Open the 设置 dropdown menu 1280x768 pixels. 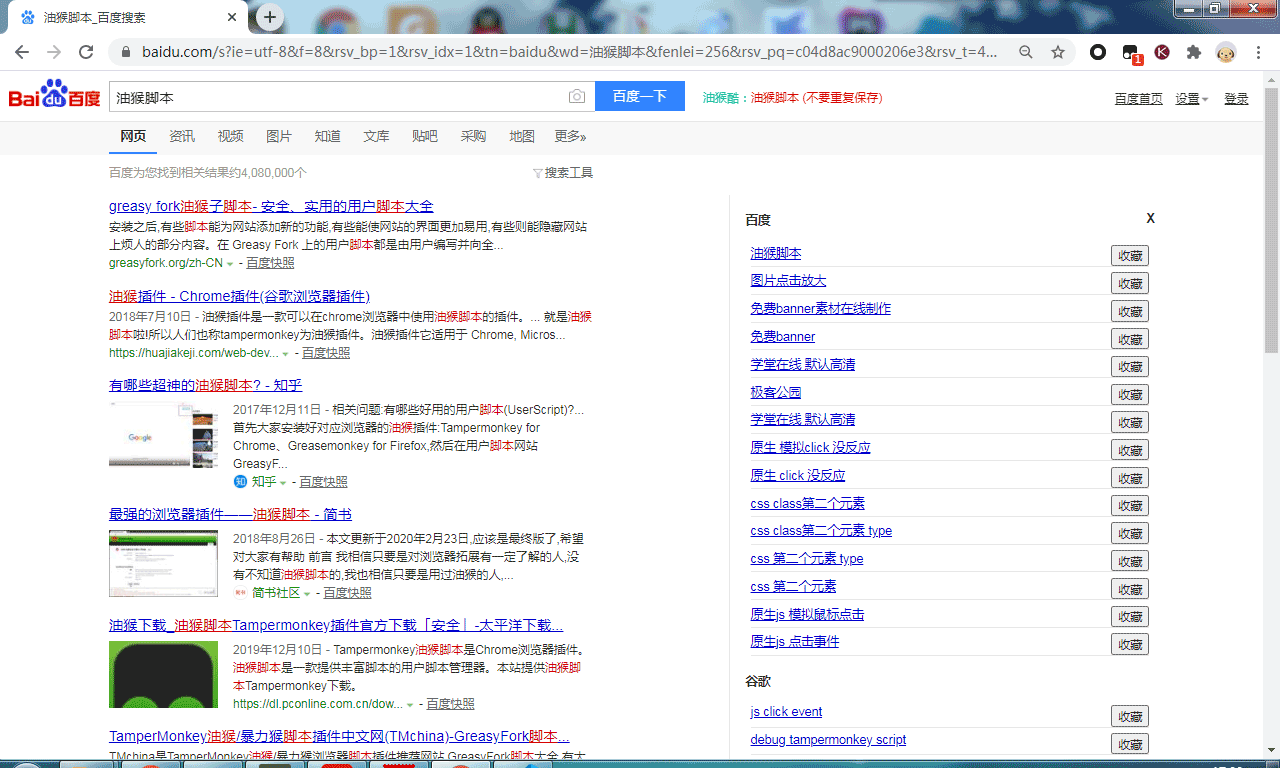click(x=1191, y=98)
